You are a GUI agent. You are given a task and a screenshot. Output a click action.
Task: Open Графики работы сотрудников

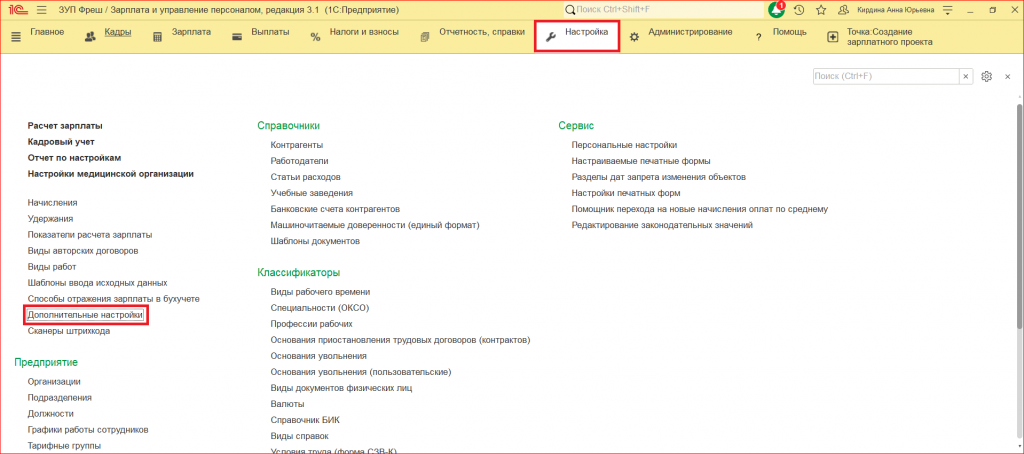[x=88, y=430]
